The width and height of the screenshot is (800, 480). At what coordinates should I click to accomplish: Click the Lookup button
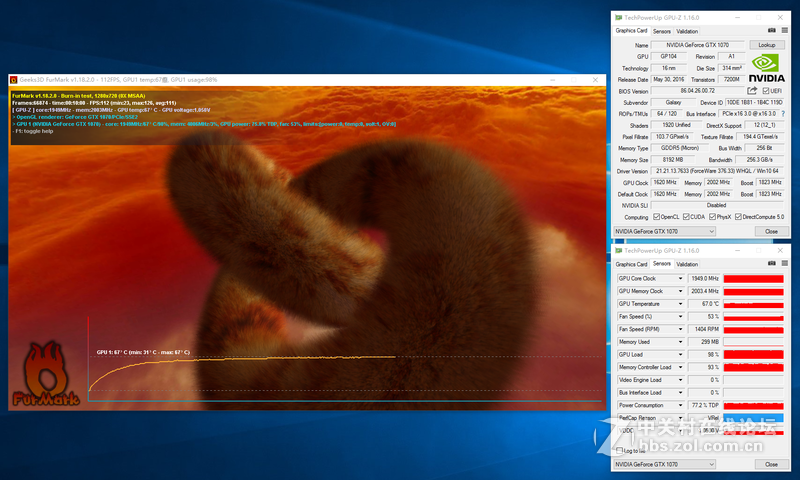coord(766,45)
